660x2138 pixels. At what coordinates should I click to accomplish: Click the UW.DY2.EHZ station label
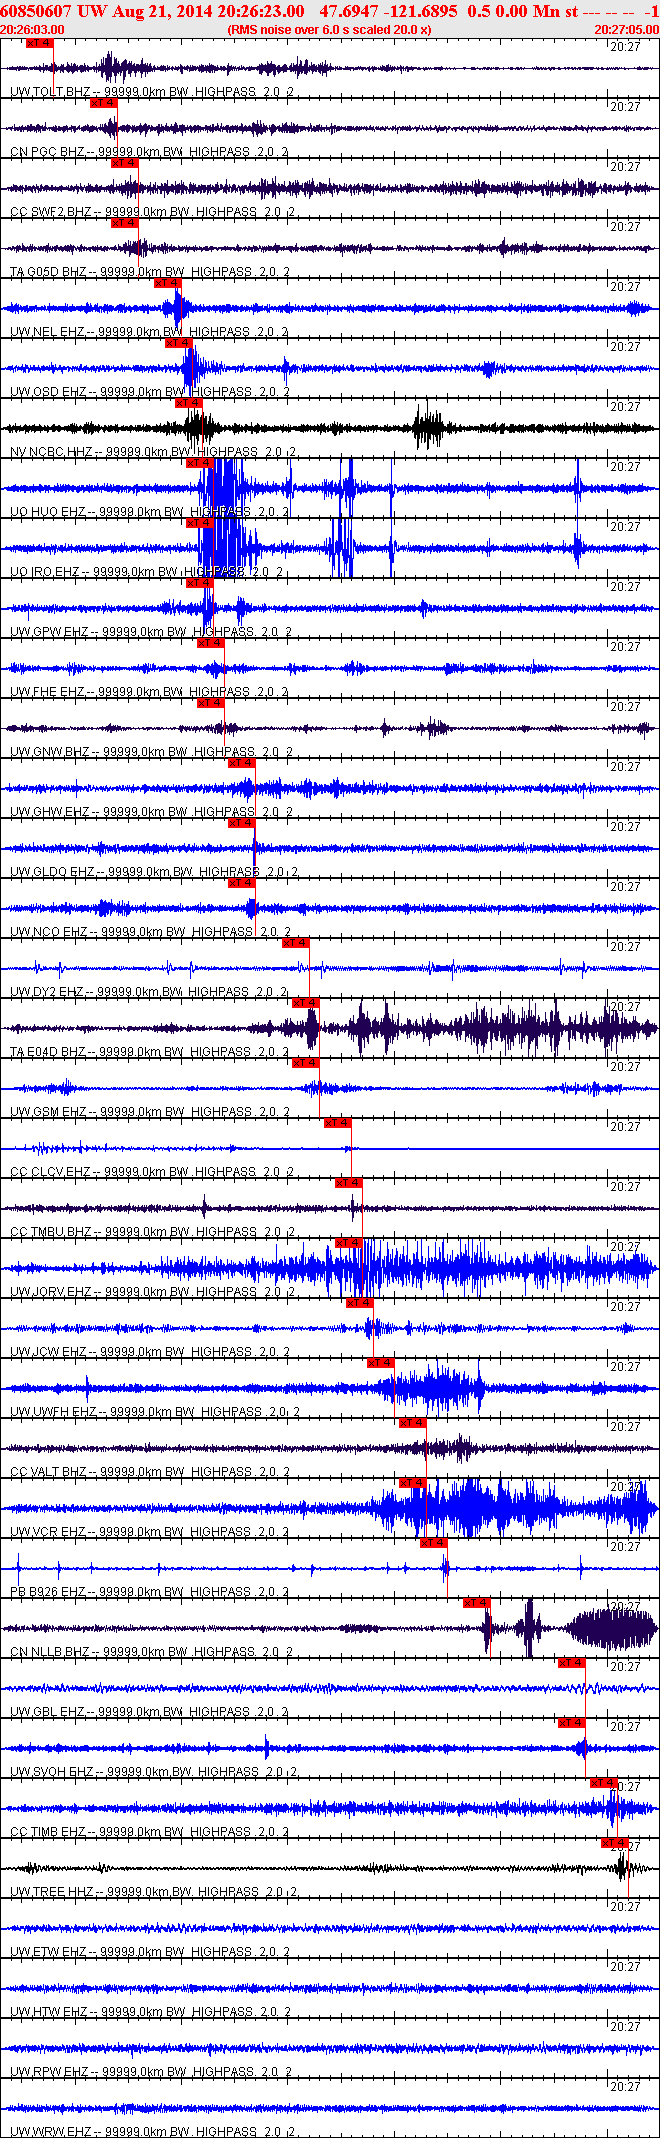click(47, 992)
